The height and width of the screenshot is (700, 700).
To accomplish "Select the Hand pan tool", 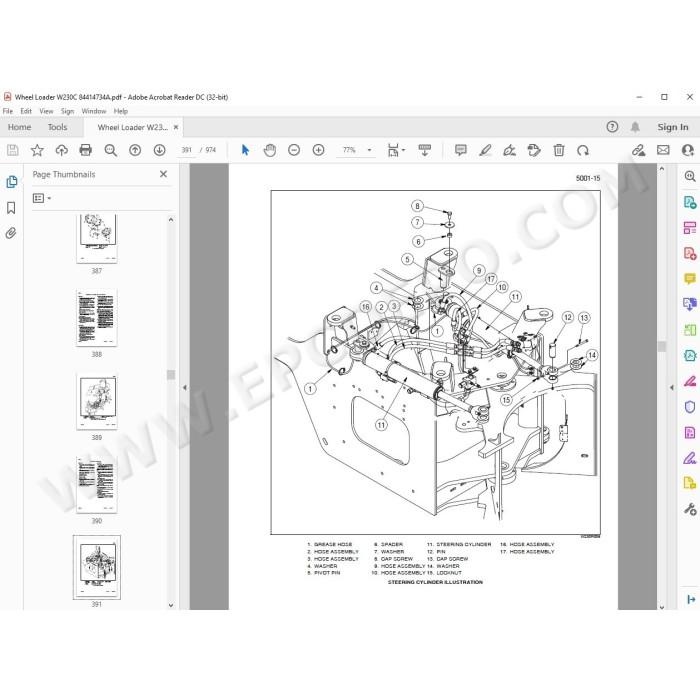I will click(270, 150).
